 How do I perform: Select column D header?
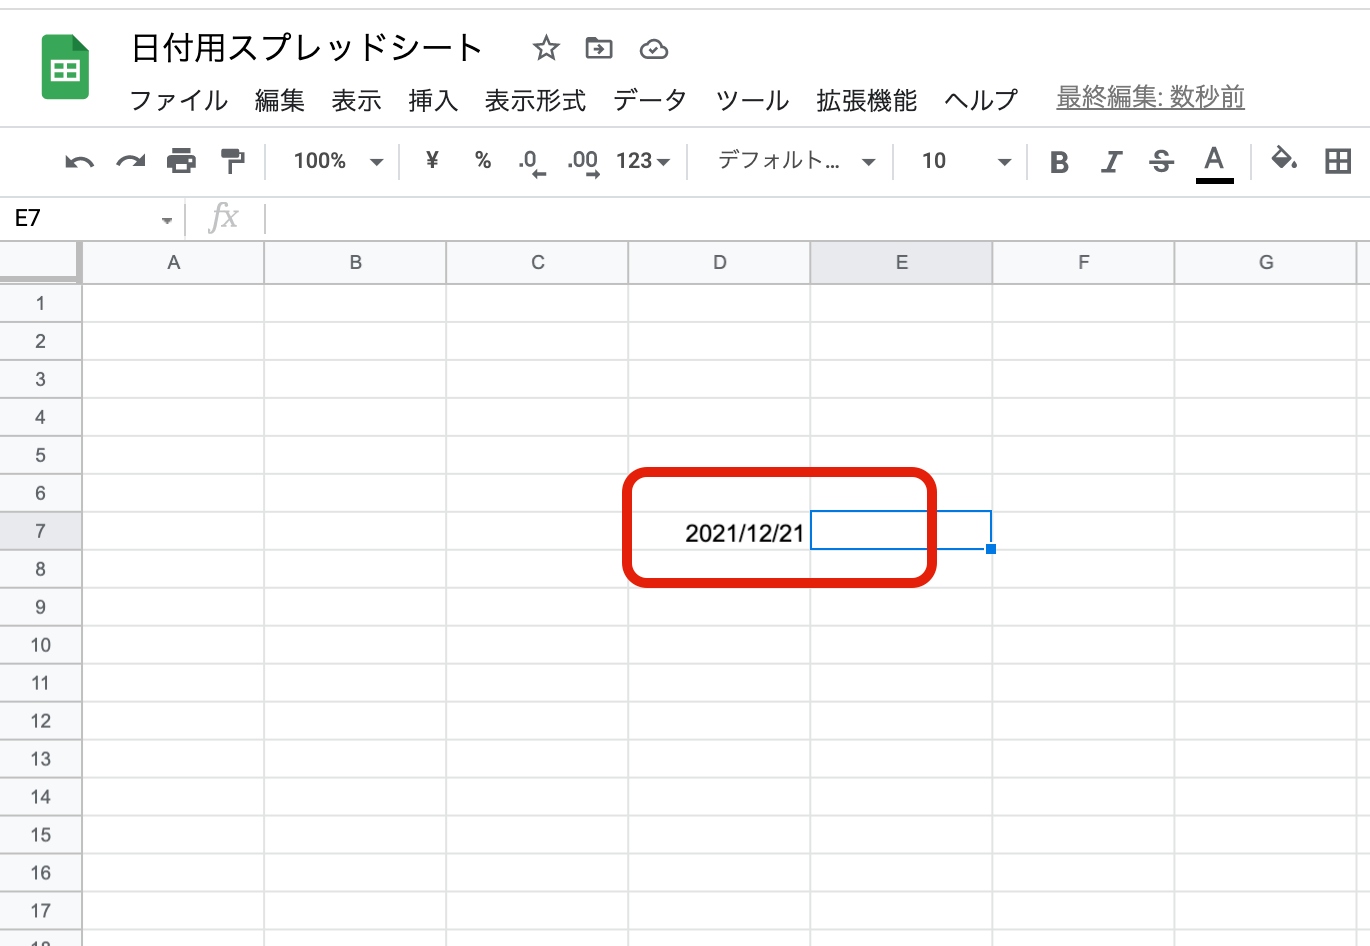pyautogui.click(x=719, y=263)
